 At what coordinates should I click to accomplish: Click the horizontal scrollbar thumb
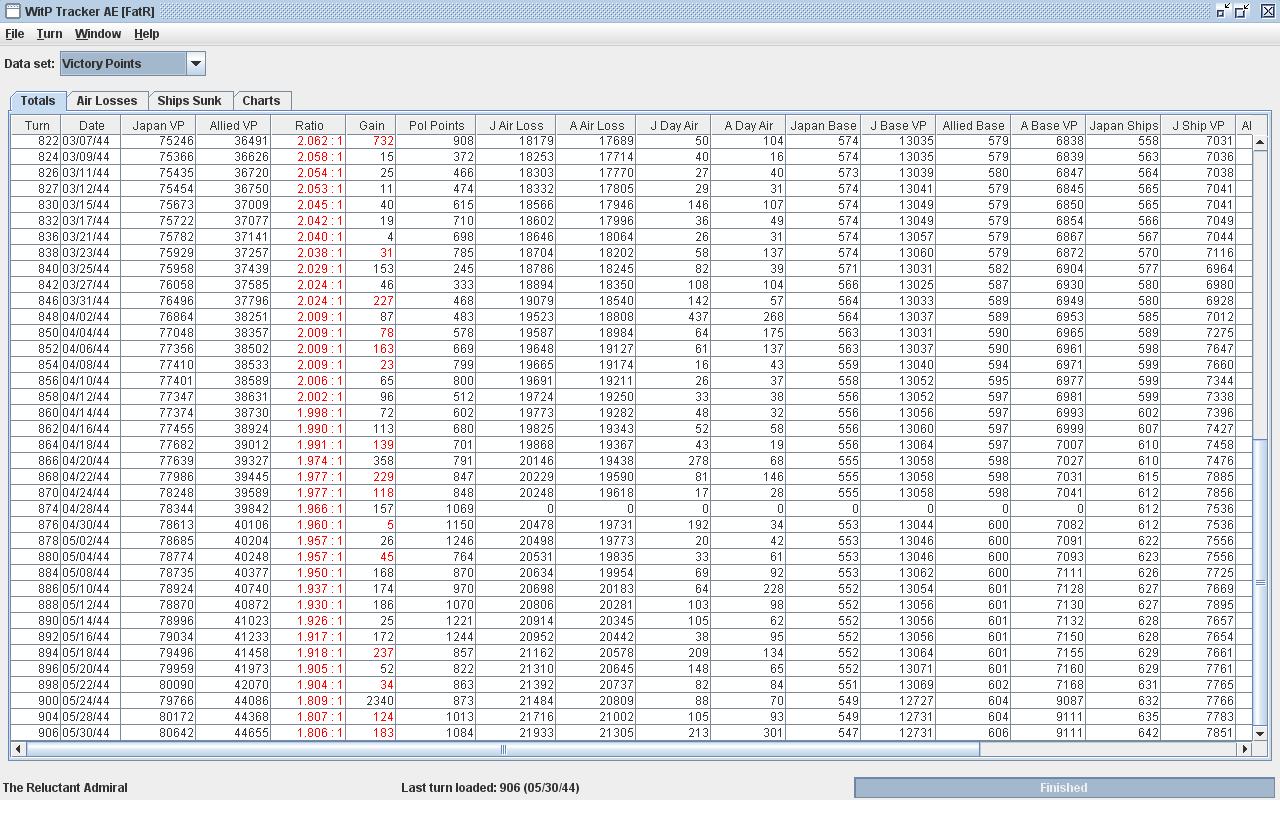pos(503,749)
